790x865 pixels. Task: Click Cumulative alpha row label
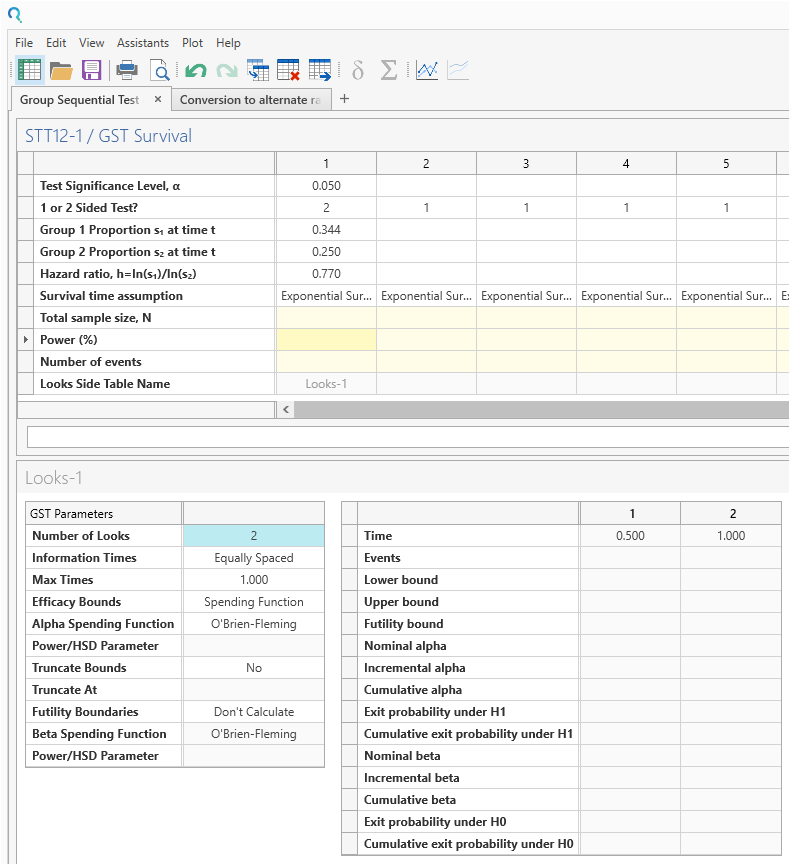(x=413, y=690)
